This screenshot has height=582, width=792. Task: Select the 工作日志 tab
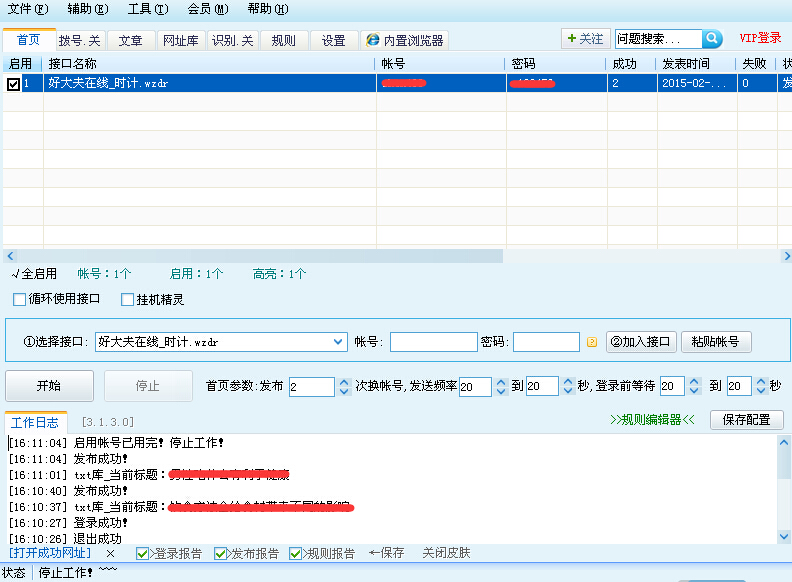pyautogui.click(x=35, y=422)
